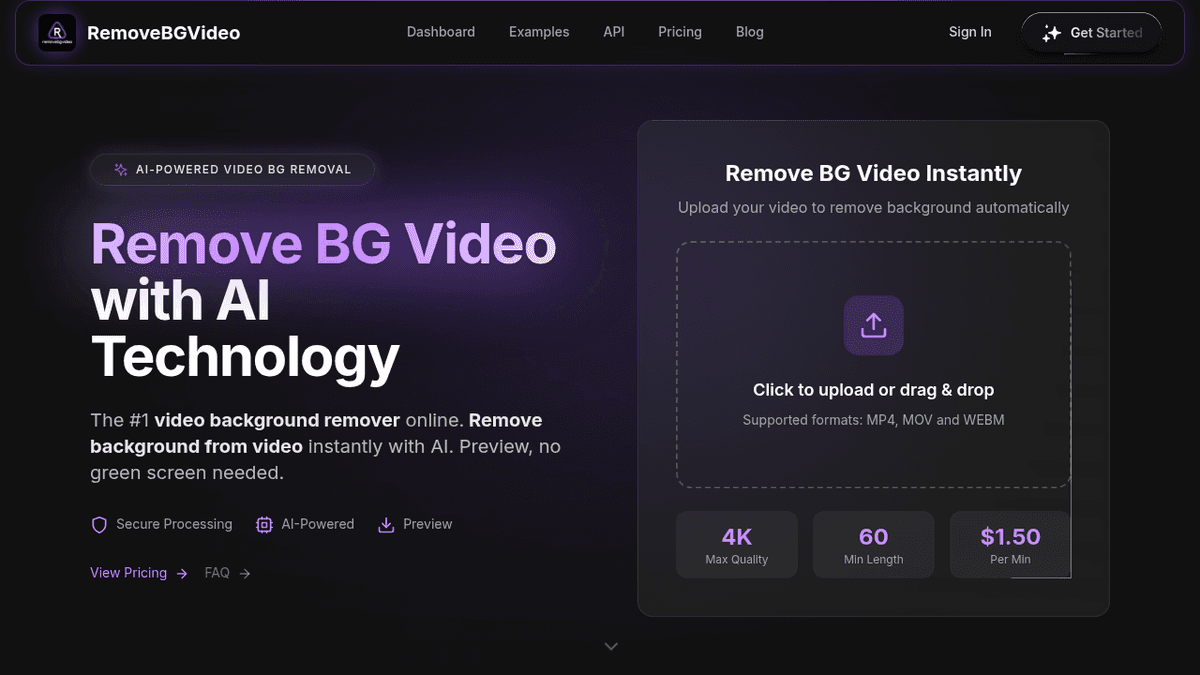Click the AI-Powered chip icon
Viewport: 1200px width, 675px height.
264,525
